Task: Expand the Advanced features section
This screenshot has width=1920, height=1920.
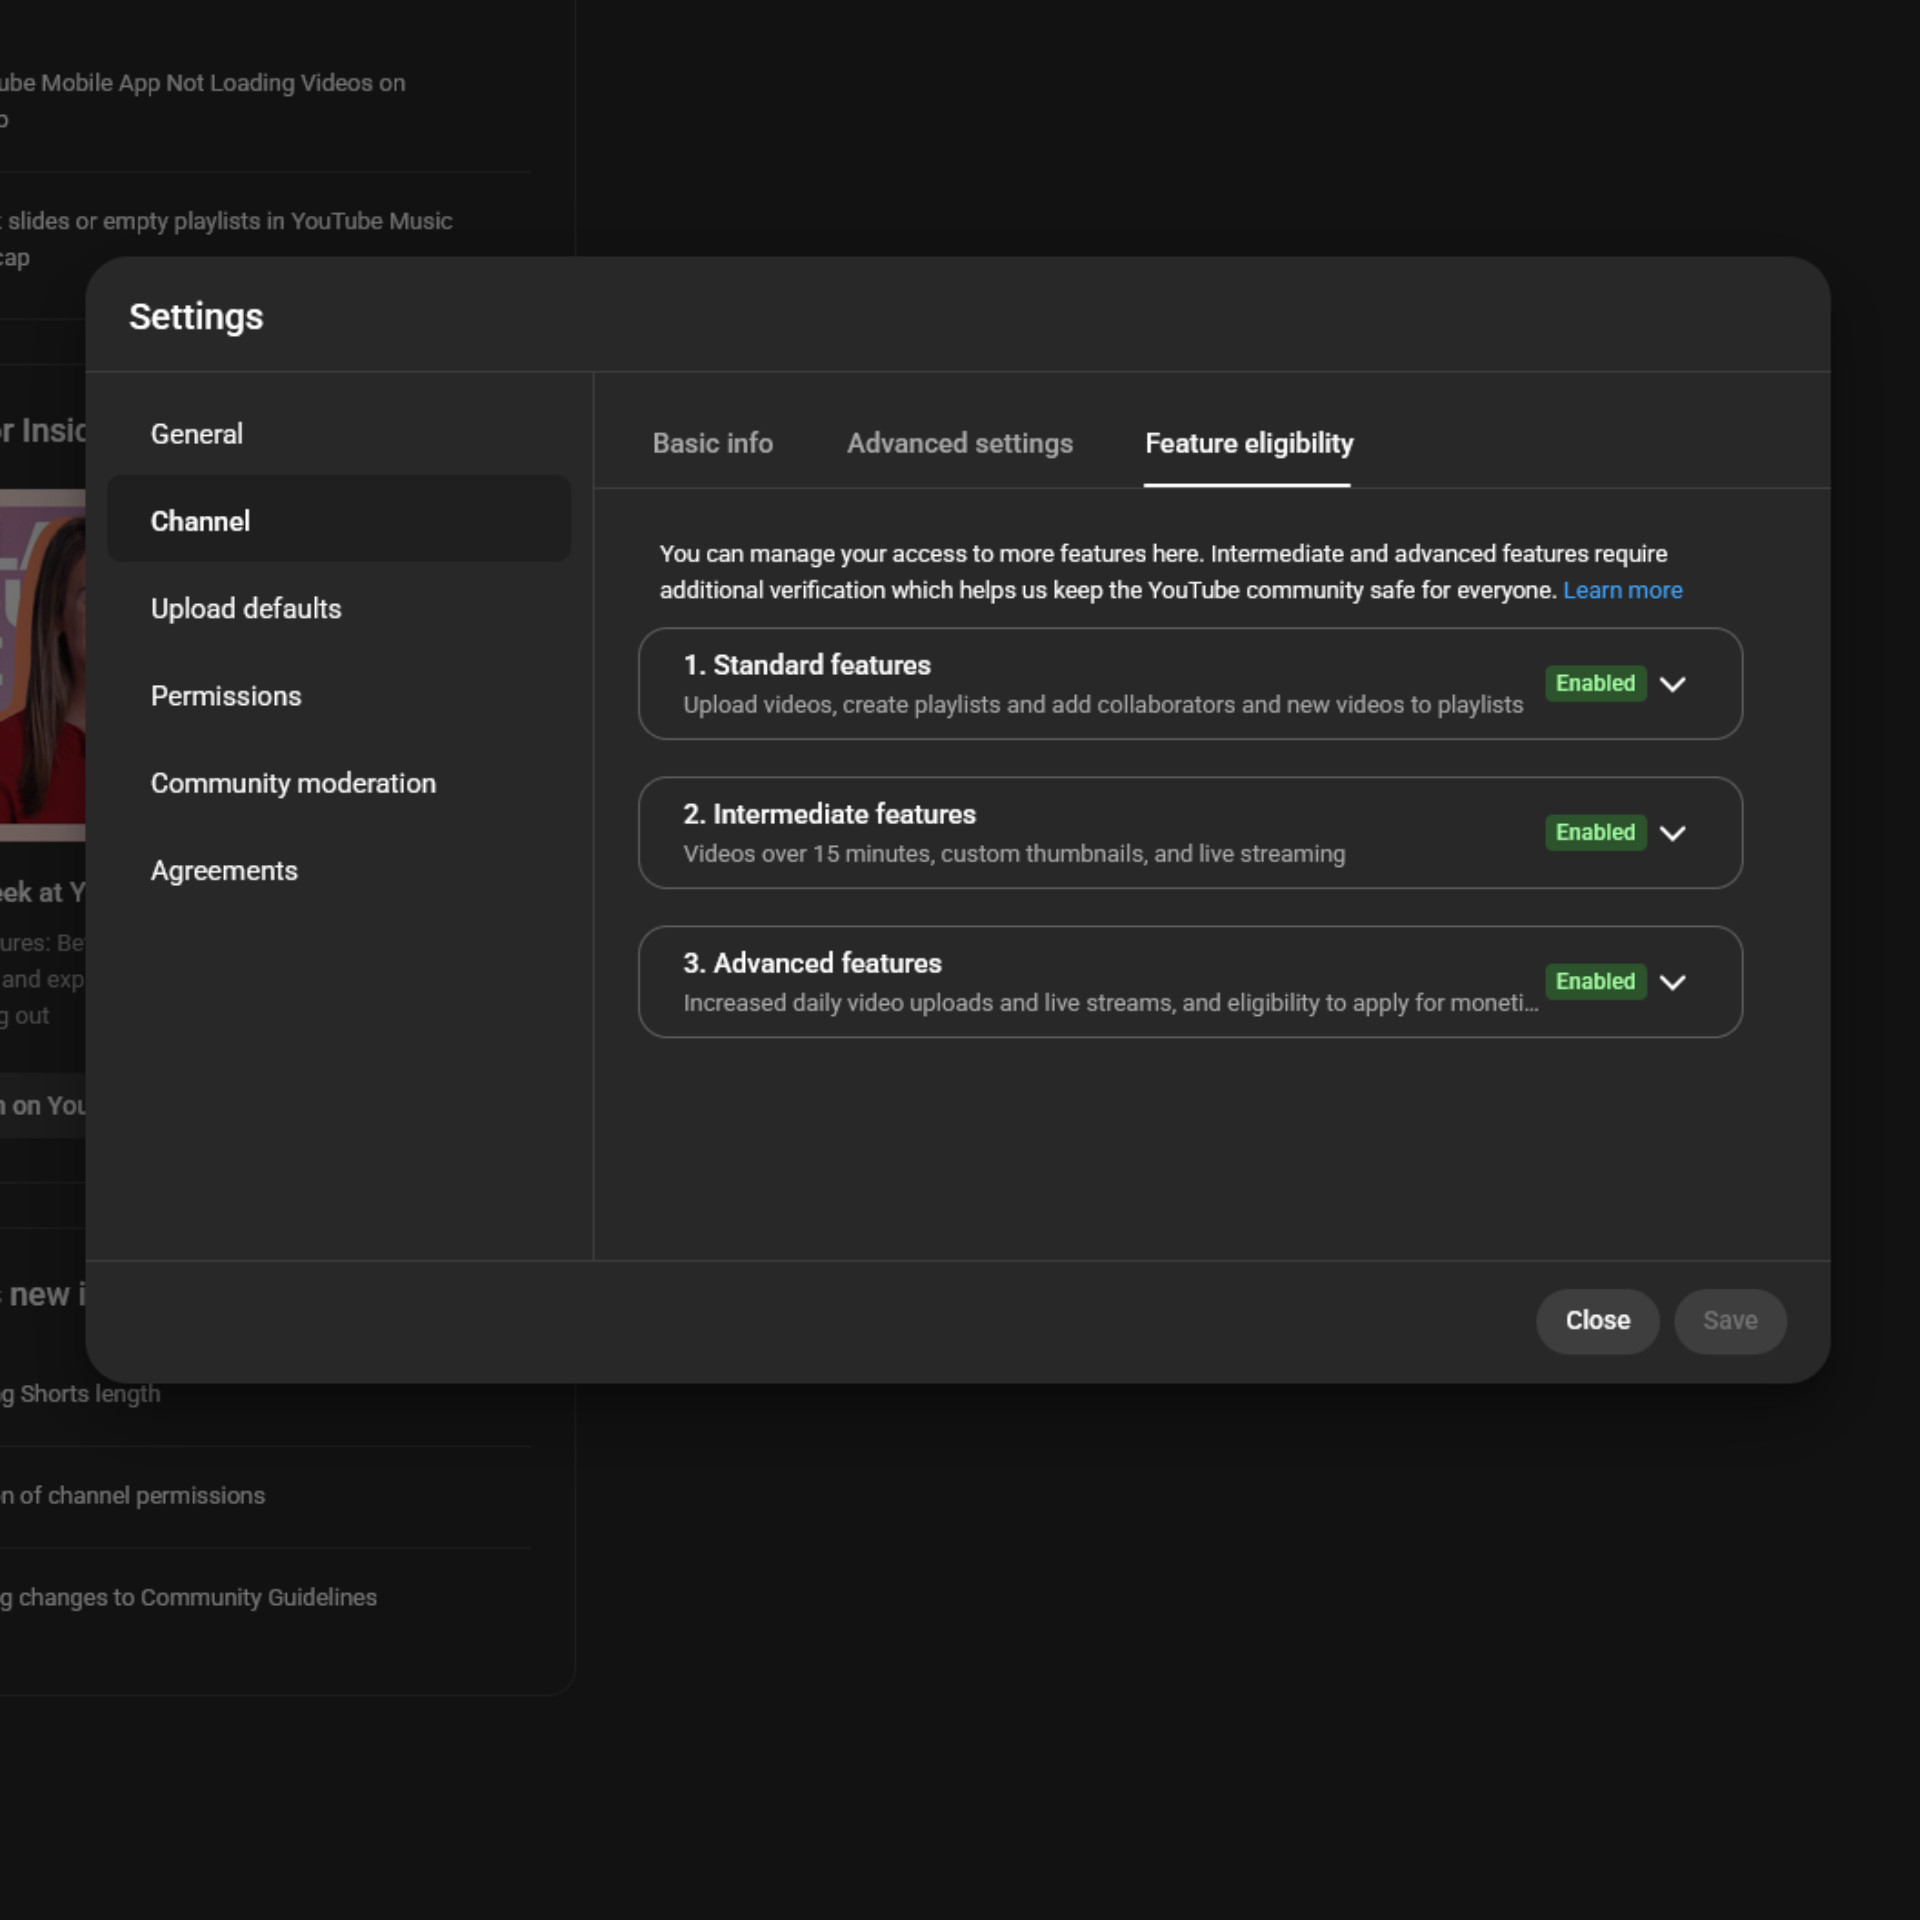Action: (x=1672, y=982)
